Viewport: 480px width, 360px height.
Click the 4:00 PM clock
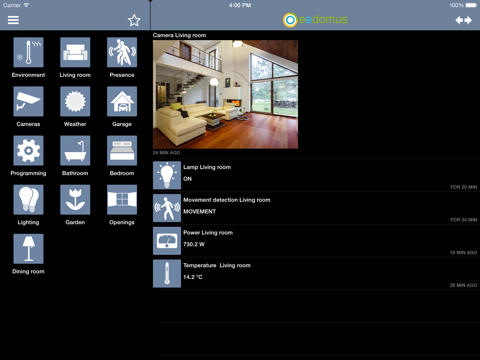click(240, 5)
